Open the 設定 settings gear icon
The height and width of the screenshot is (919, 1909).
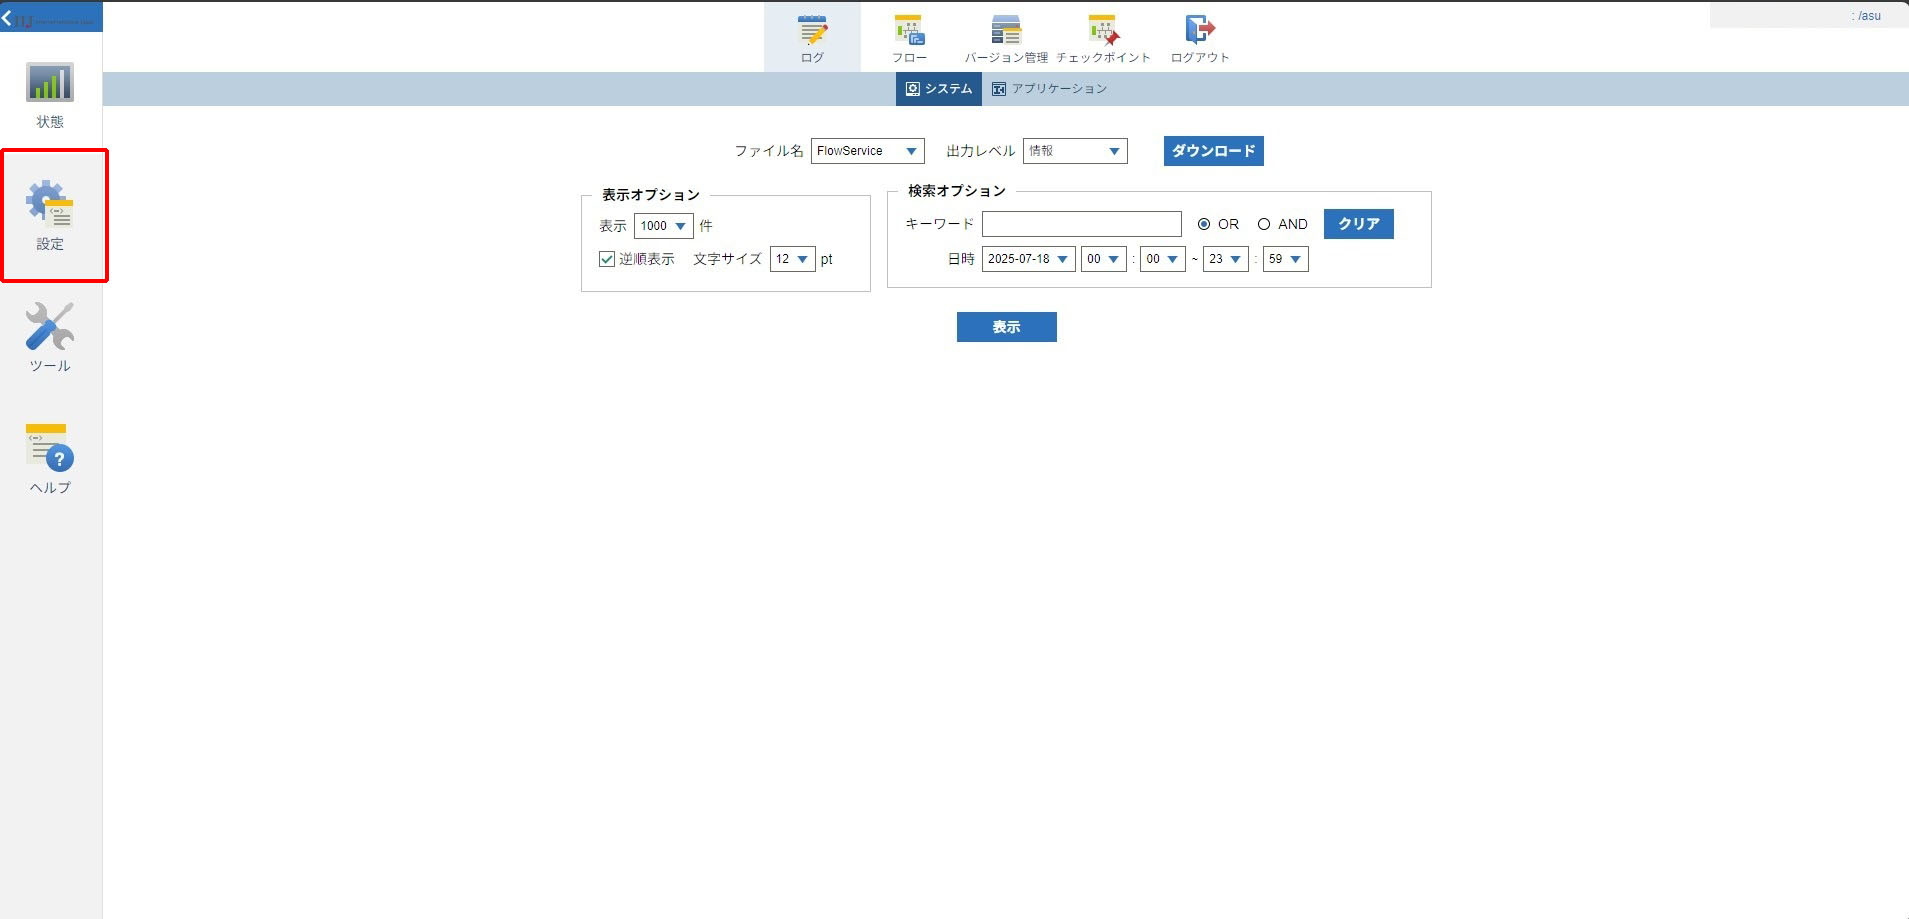50,205
